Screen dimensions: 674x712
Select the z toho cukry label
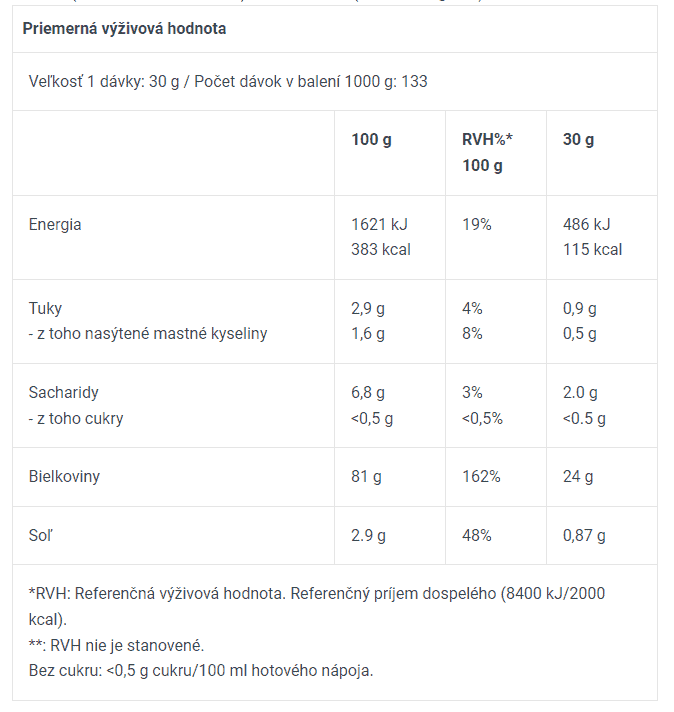[x=76, y=418]
